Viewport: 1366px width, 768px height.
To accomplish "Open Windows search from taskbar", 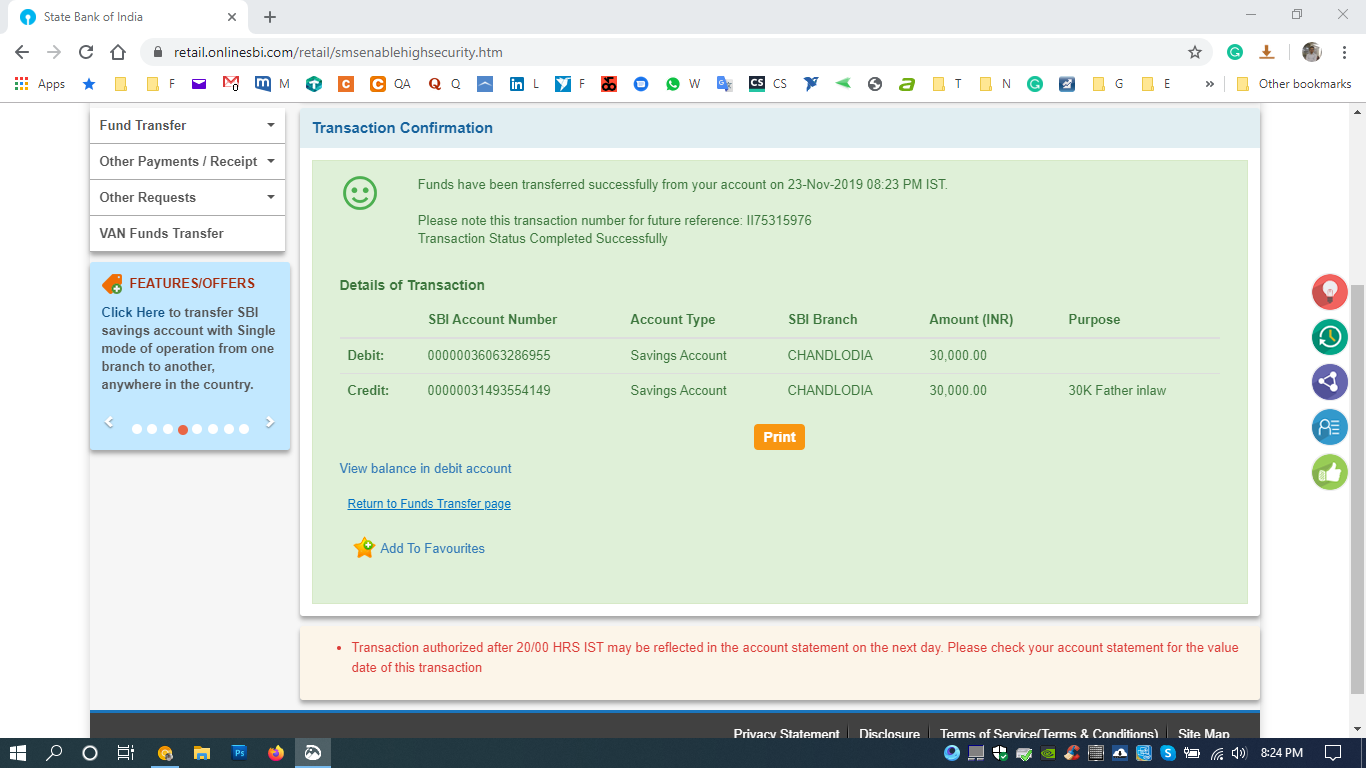I will click(x=54, y=753).
